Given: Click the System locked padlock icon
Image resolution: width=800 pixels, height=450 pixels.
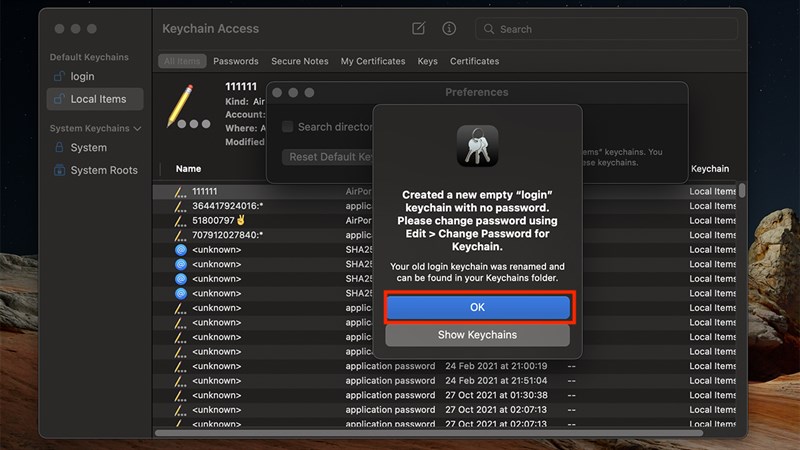Looking at the screenshot, I should click(x=59, y=147).
